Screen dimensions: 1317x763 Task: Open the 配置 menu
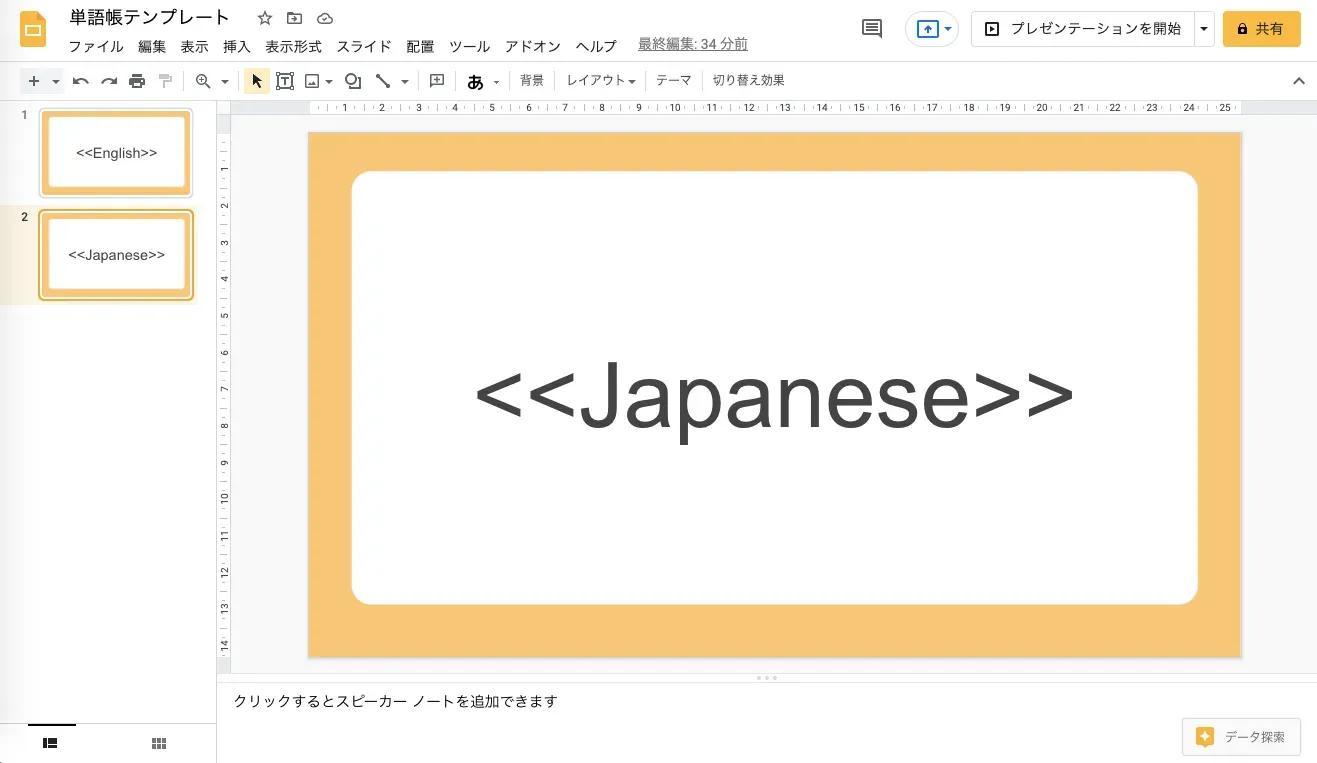pyautogui.click(x=420, y=46)
